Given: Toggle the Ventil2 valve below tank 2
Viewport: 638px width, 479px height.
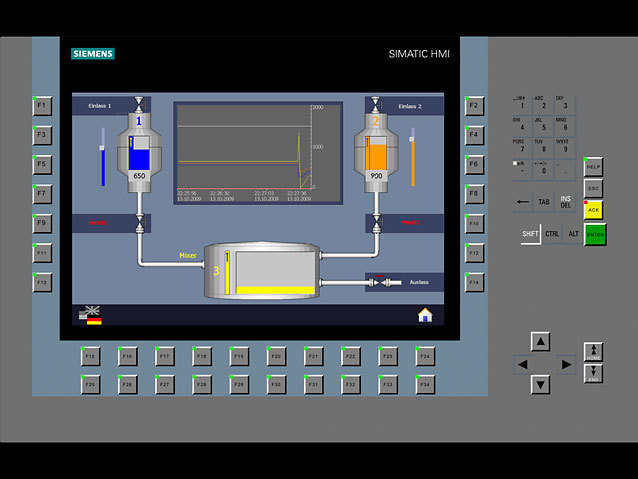Looking at the screenshot, I should pyautogui.click(x=376, y=223).
